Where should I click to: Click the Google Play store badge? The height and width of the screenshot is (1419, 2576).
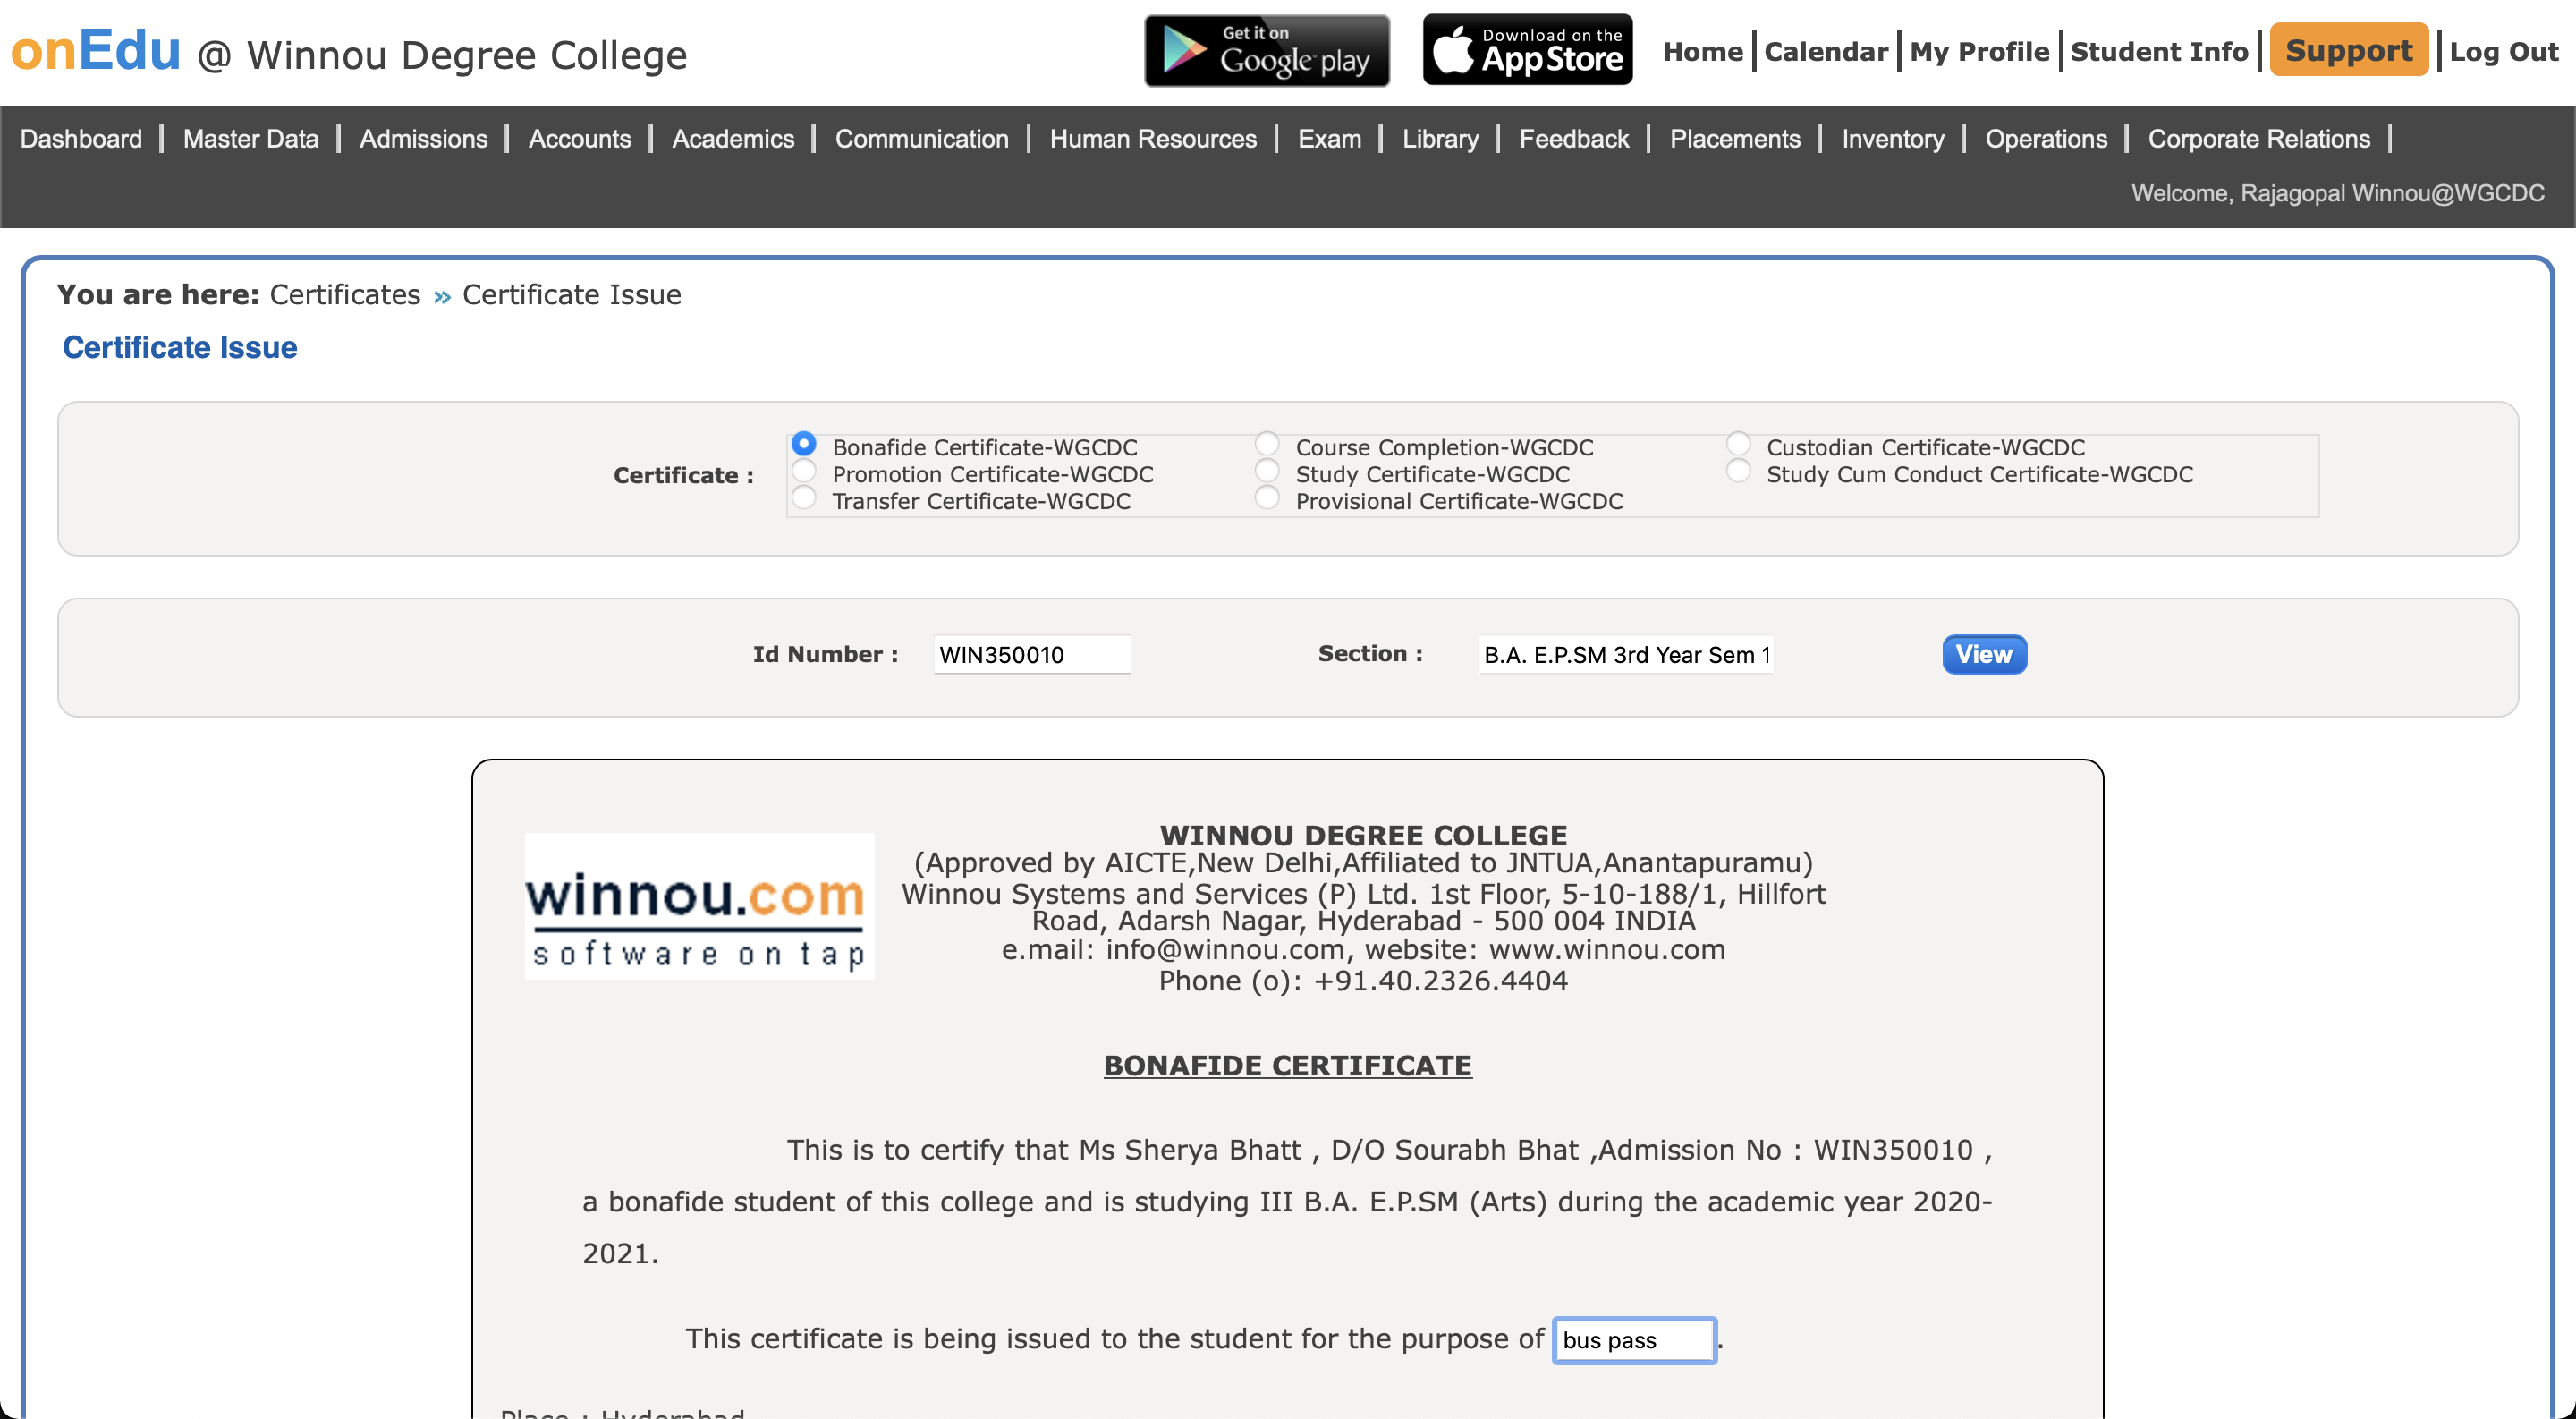coord(1266,50)
